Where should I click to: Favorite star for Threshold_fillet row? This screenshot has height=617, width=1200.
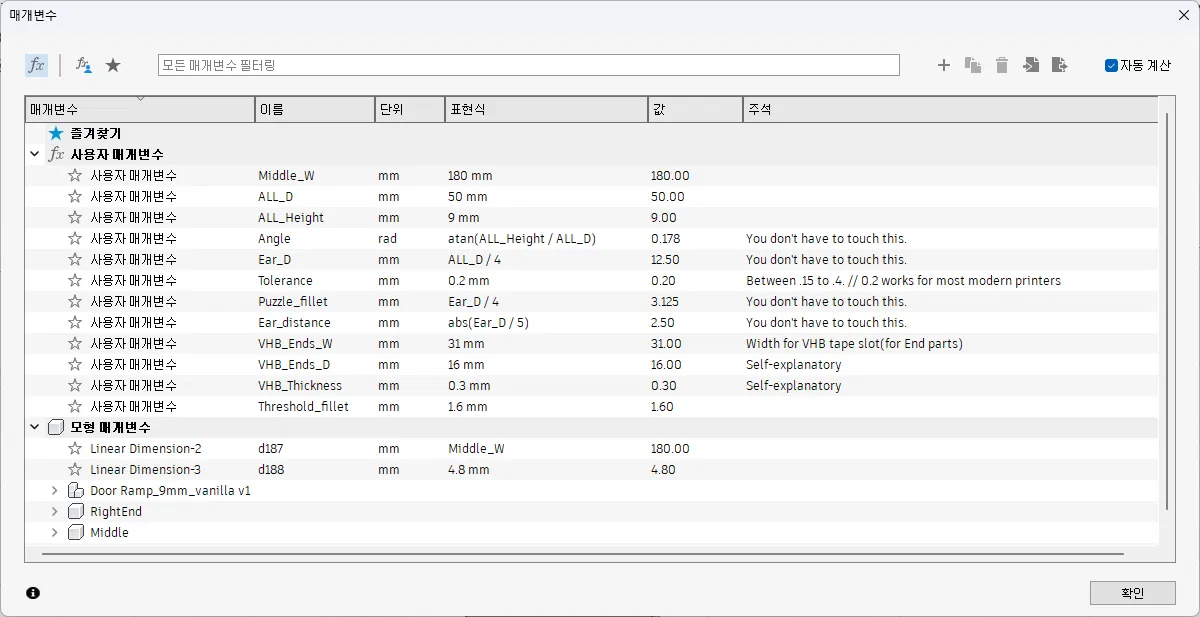(75, 407)
